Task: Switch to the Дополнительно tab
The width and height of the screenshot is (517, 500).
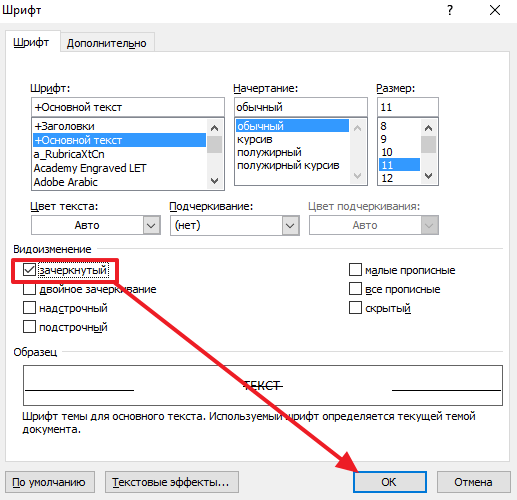Action: pos(107,43)
